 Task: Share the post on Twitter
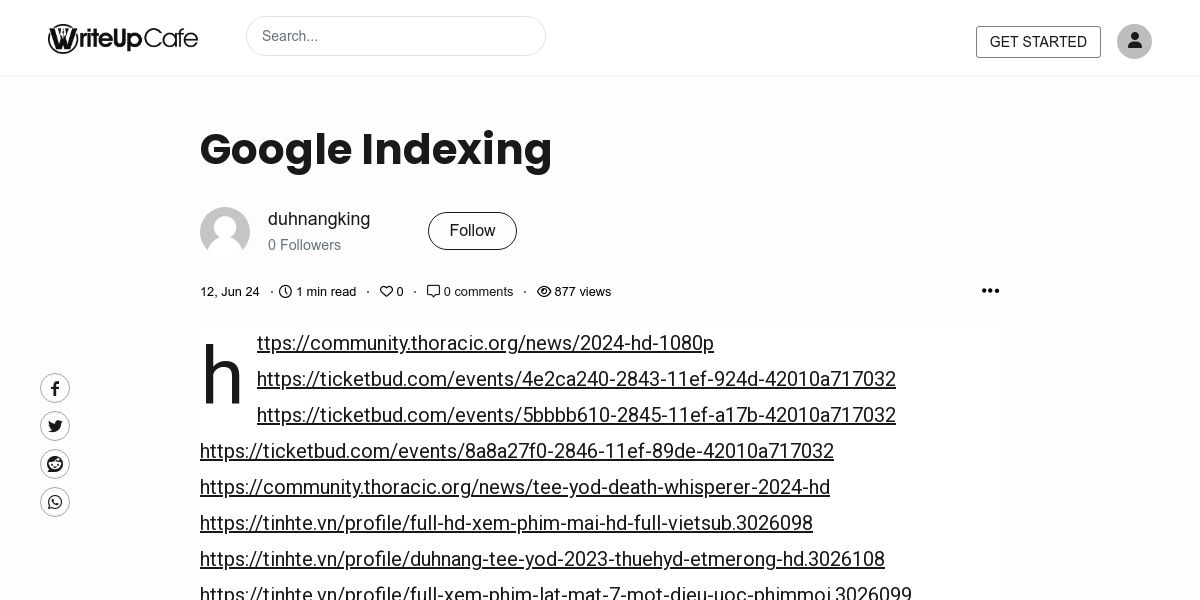pos(55,426)
